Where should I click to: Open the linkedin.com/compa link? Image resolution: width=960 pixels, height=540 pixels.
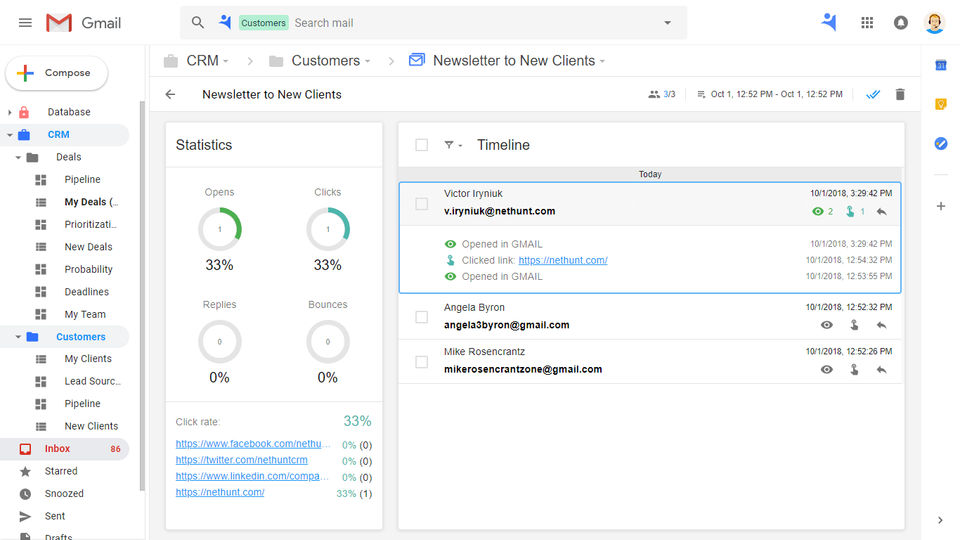click(252, 476)
